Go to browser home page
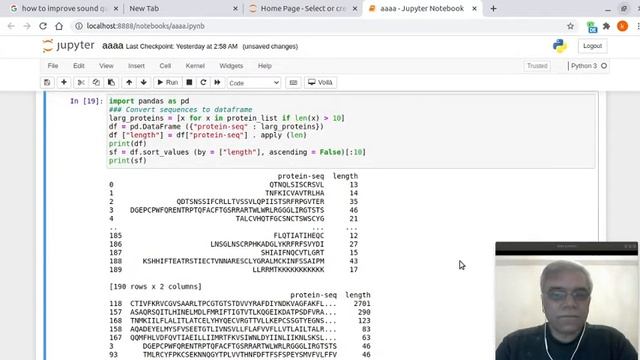This screenshot has height=360, width=640. point(59,26)
